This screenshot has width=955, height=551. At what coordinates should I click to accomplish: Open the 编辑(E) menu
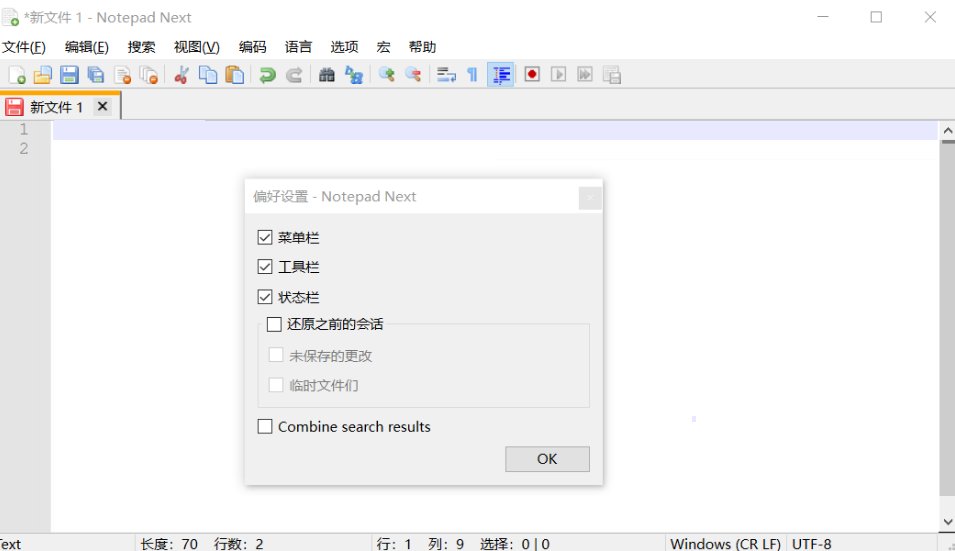[x=86, y=47]
